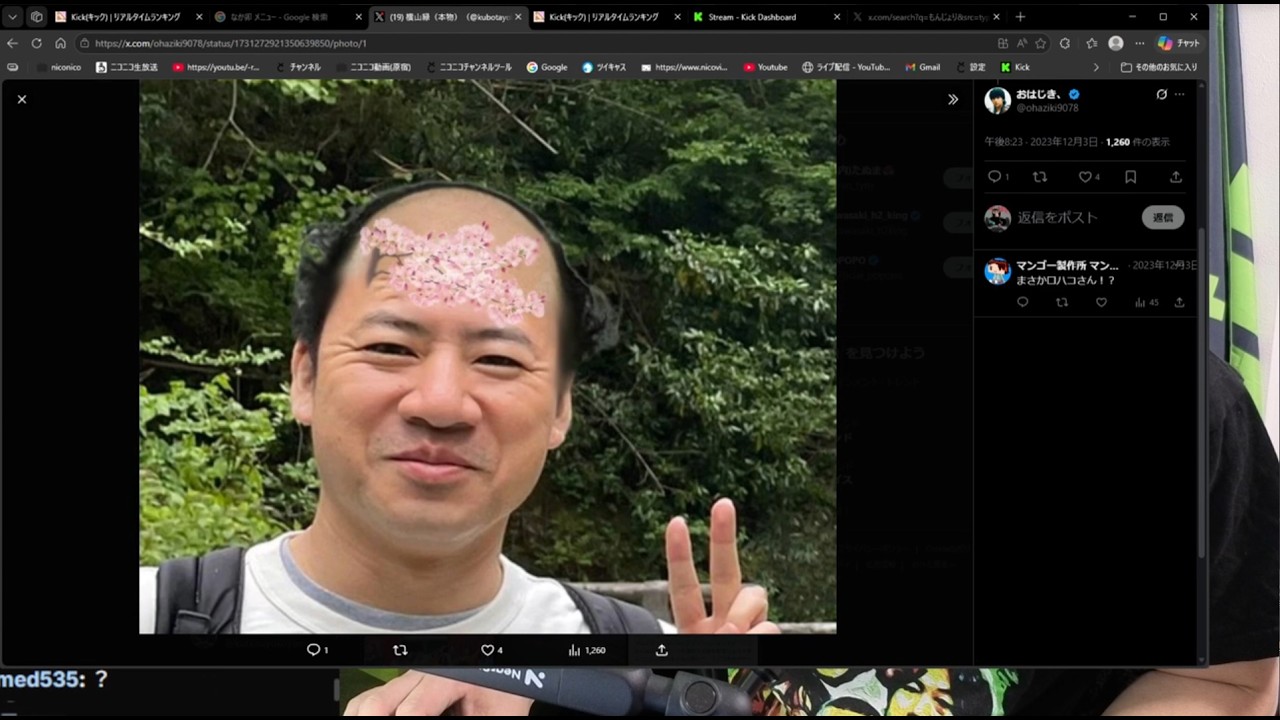The image size is (1280, 720).
Task: Open the favorites list icon in toolbar
Action: (x=1091, y=43)
